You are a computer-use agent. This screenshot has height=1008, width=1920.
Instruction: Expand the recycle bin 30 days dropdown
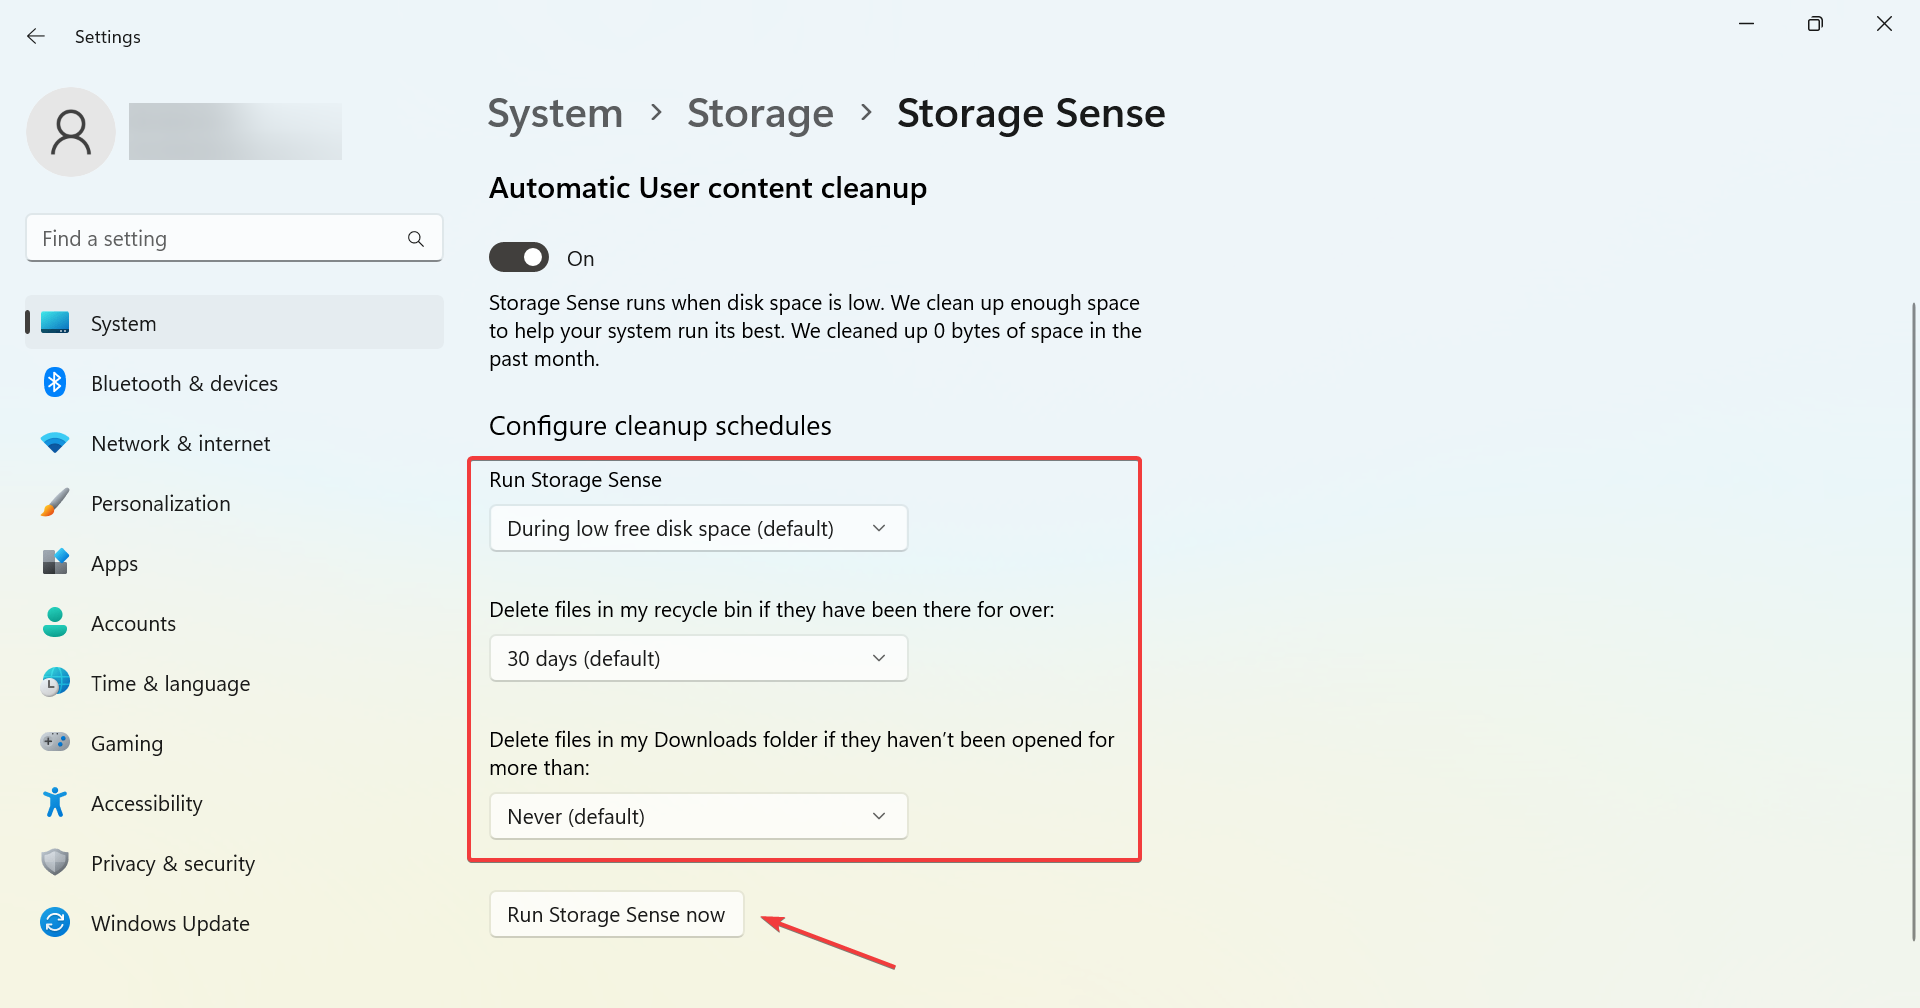pos(698,658)
